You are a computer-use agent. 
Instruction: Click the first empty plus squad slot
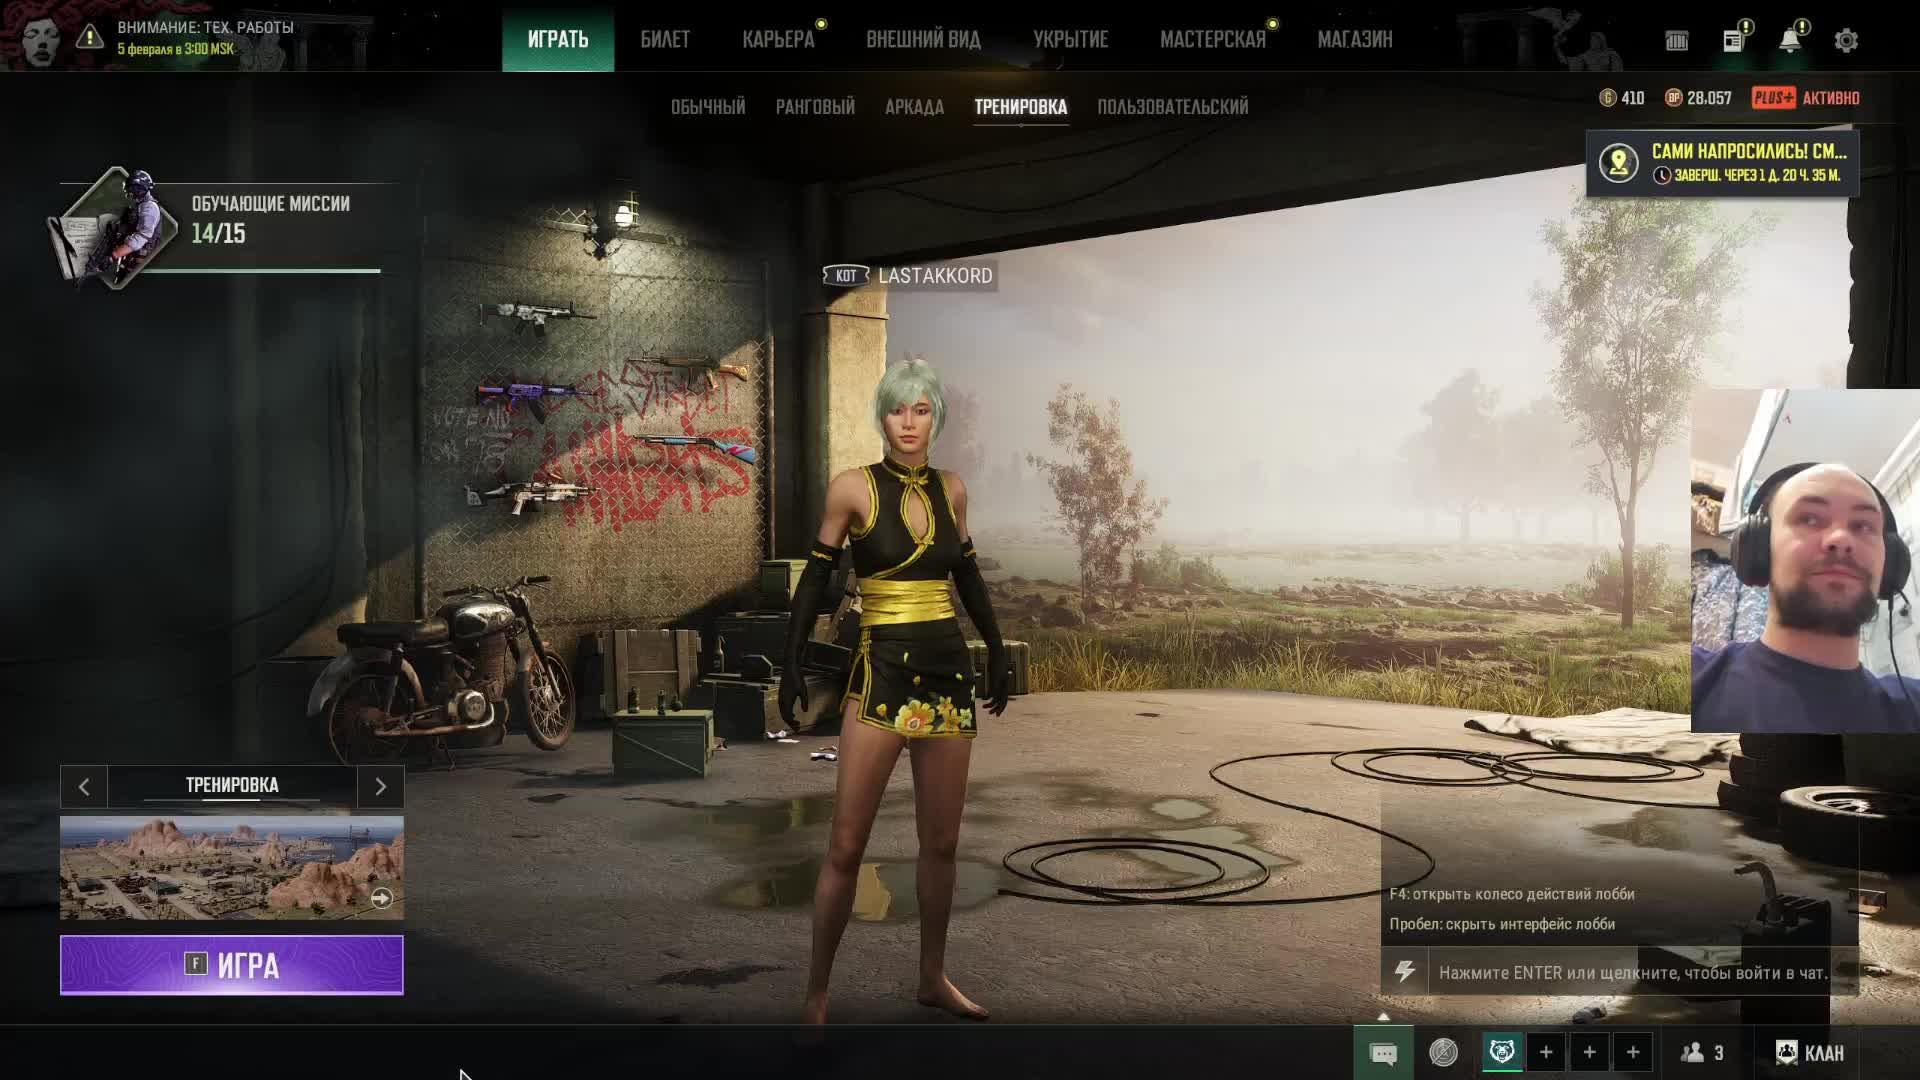[1546, 1052]
